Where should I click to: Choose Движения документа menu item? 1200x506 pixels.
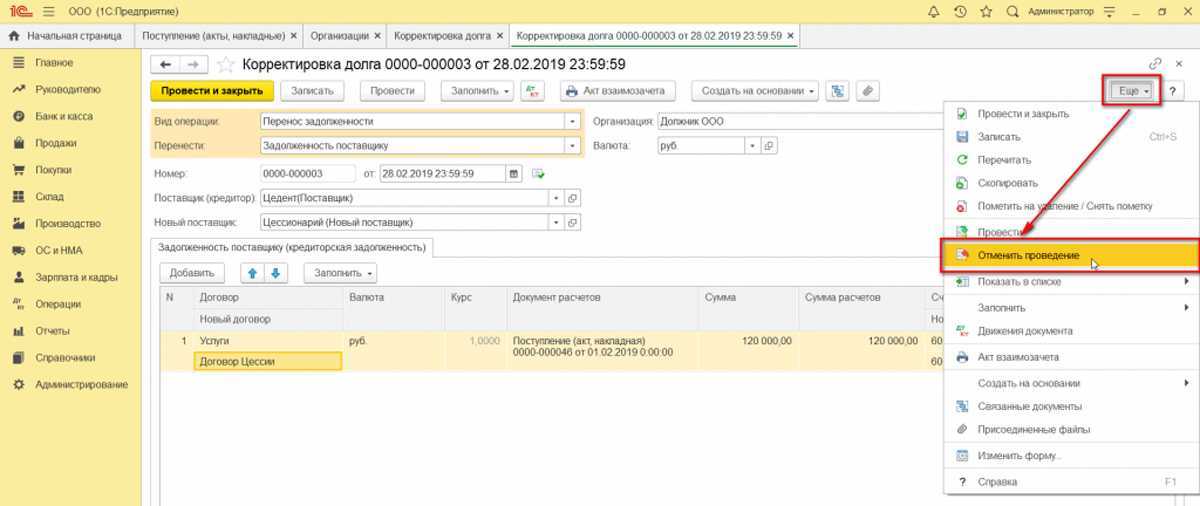click(x=1070, y=331)
